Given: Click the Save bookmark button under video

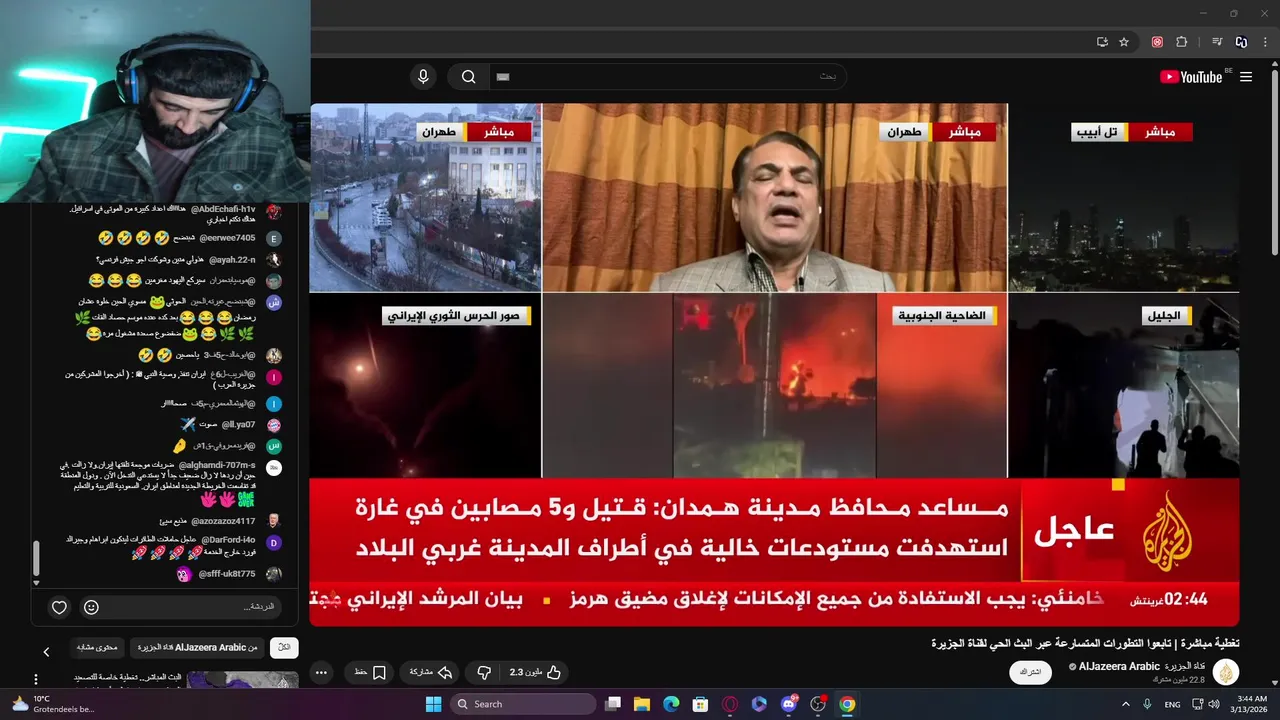Looking at the screenshot, I should [x=370, y=672].
